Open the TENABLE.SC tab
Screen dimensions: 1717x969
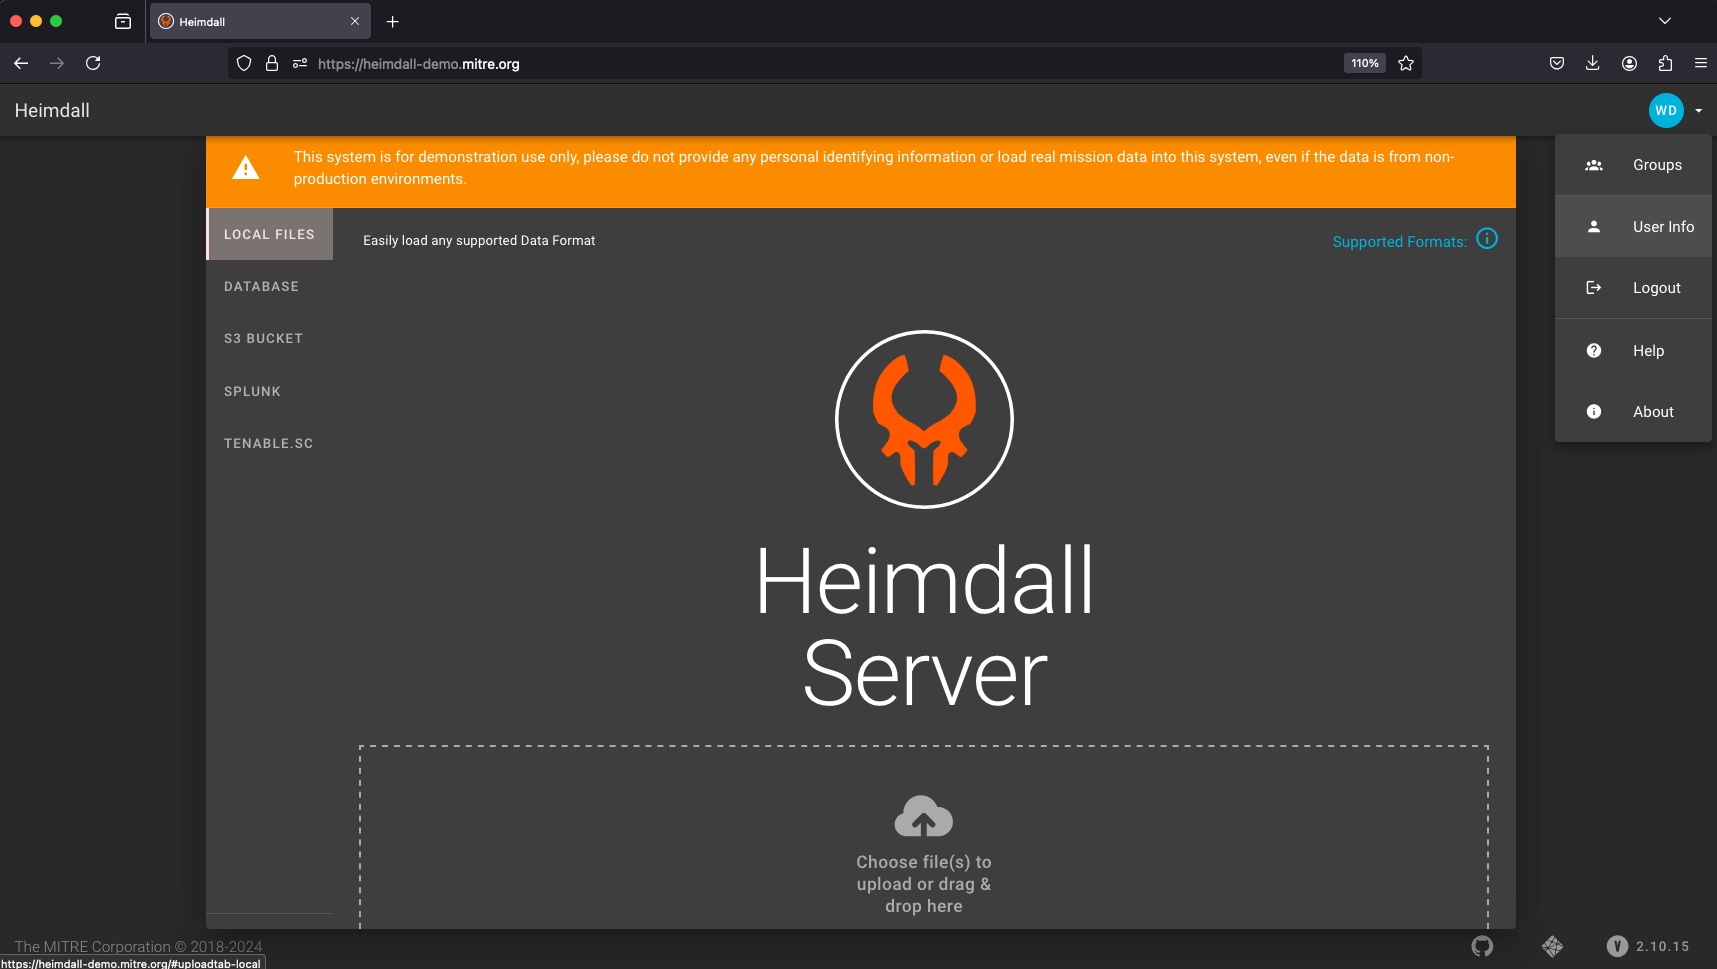[x=268, y=443]
